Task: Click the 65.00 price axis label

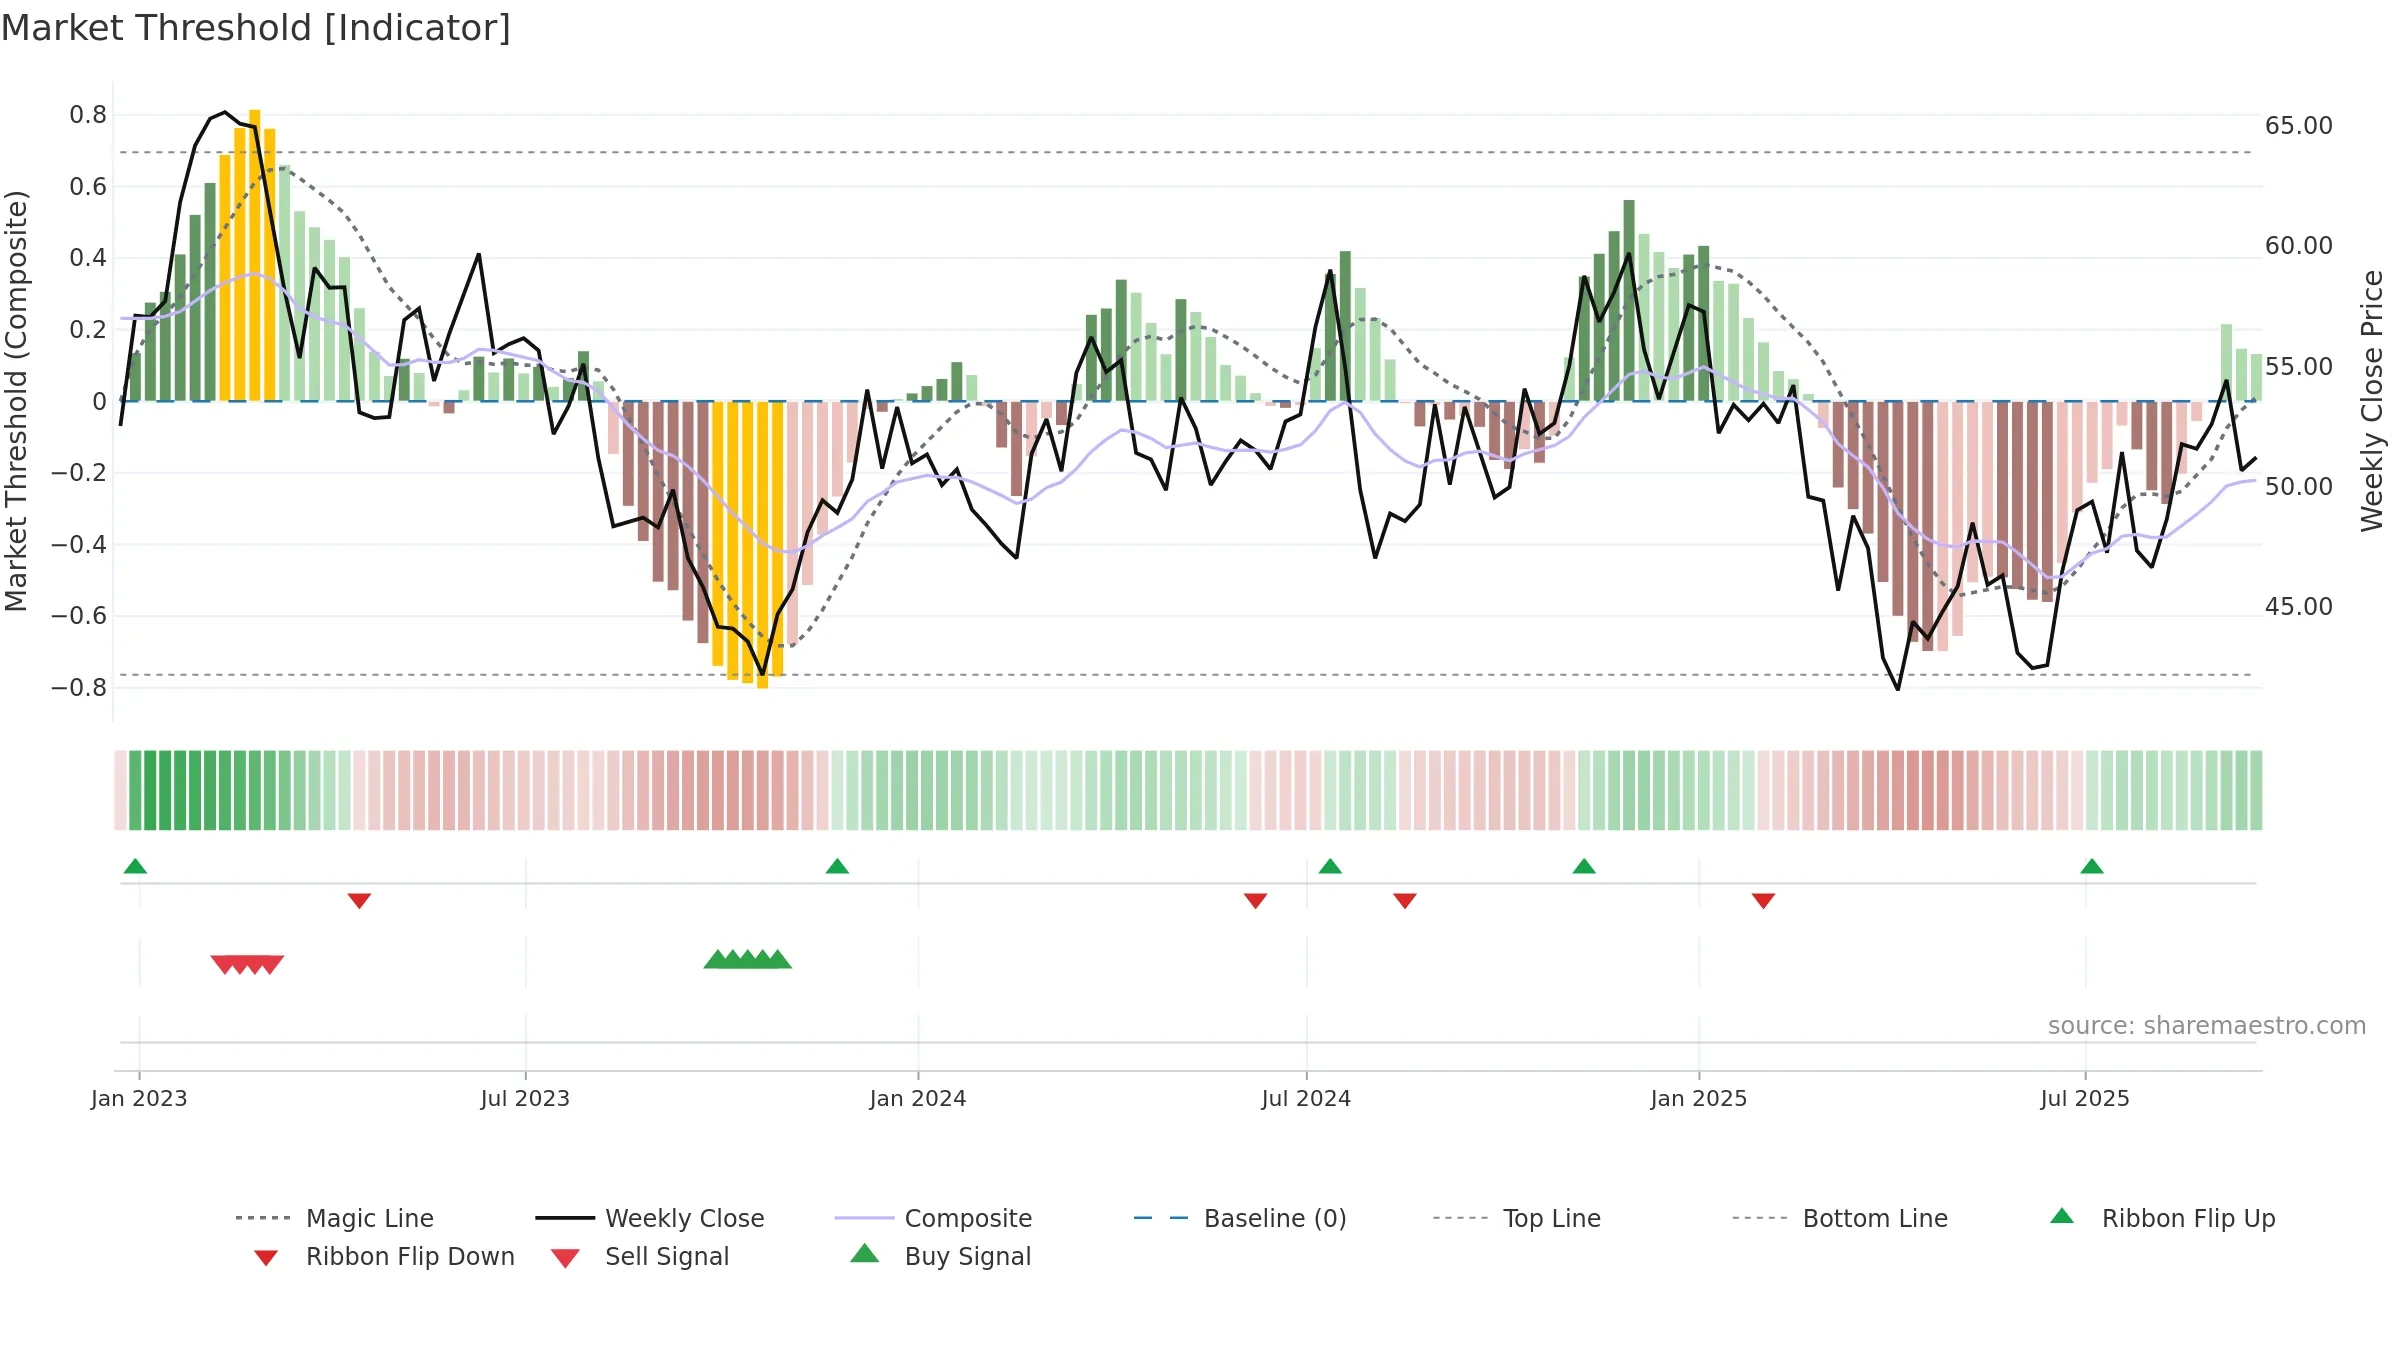Action: [x=2299, y=126]
